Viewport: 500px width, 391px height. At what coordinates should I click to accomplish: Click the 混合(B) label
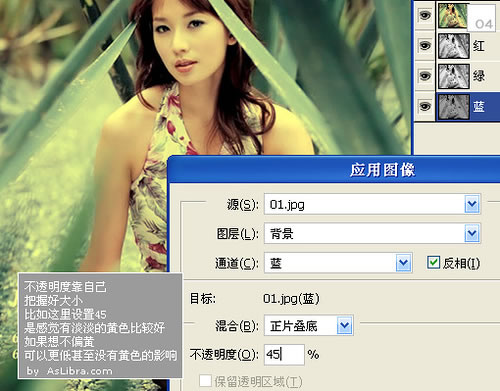click(x=237, y=326)
